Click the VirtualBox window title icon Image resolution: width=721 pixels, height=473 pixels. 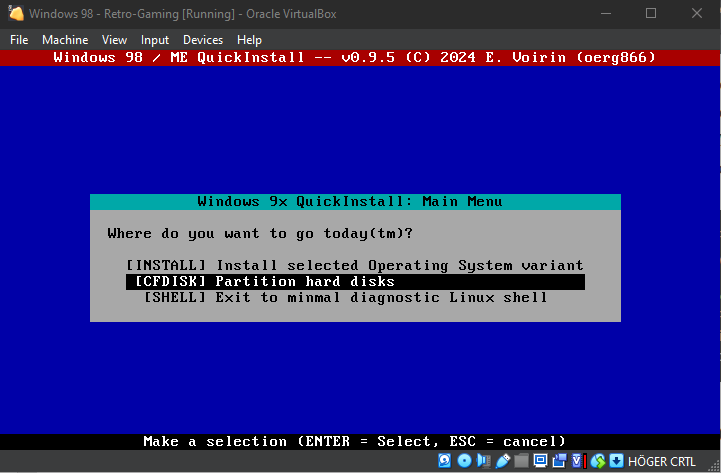point(16,13)
